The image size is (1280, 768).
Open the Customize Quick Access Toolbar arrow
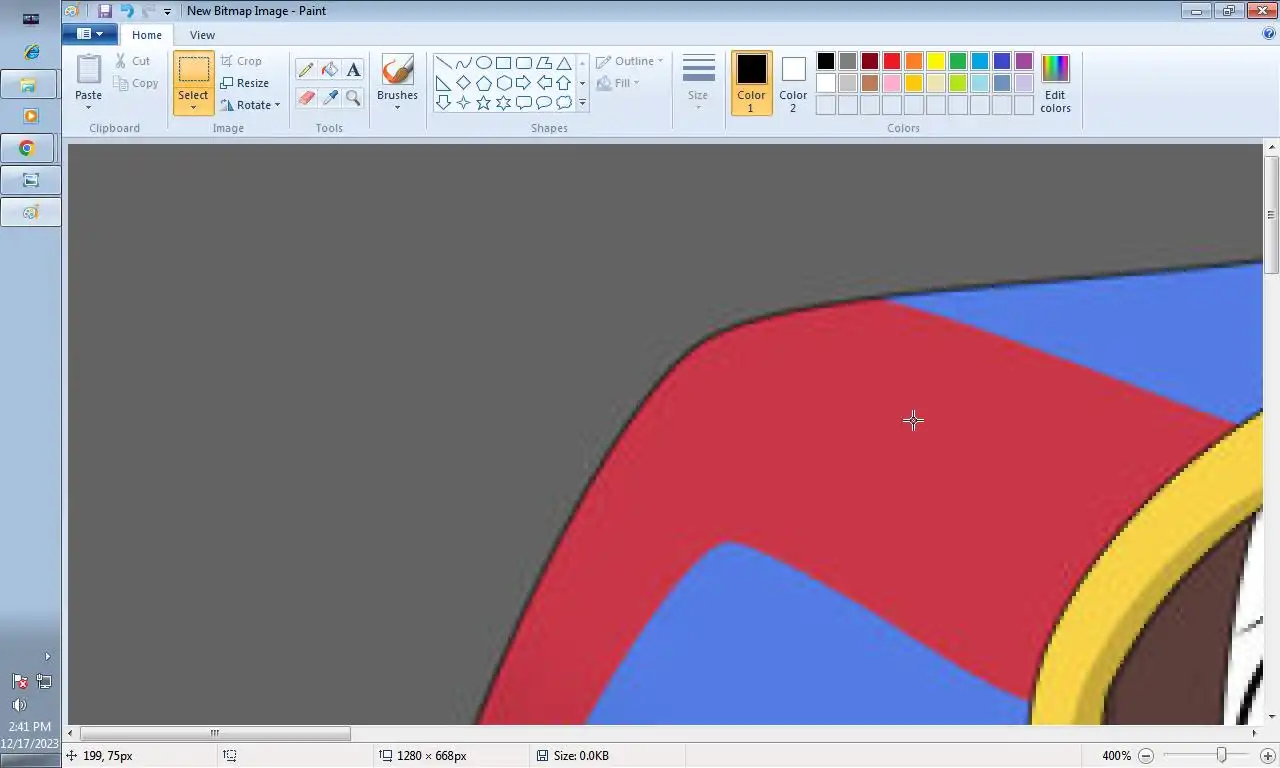point(167,12)
